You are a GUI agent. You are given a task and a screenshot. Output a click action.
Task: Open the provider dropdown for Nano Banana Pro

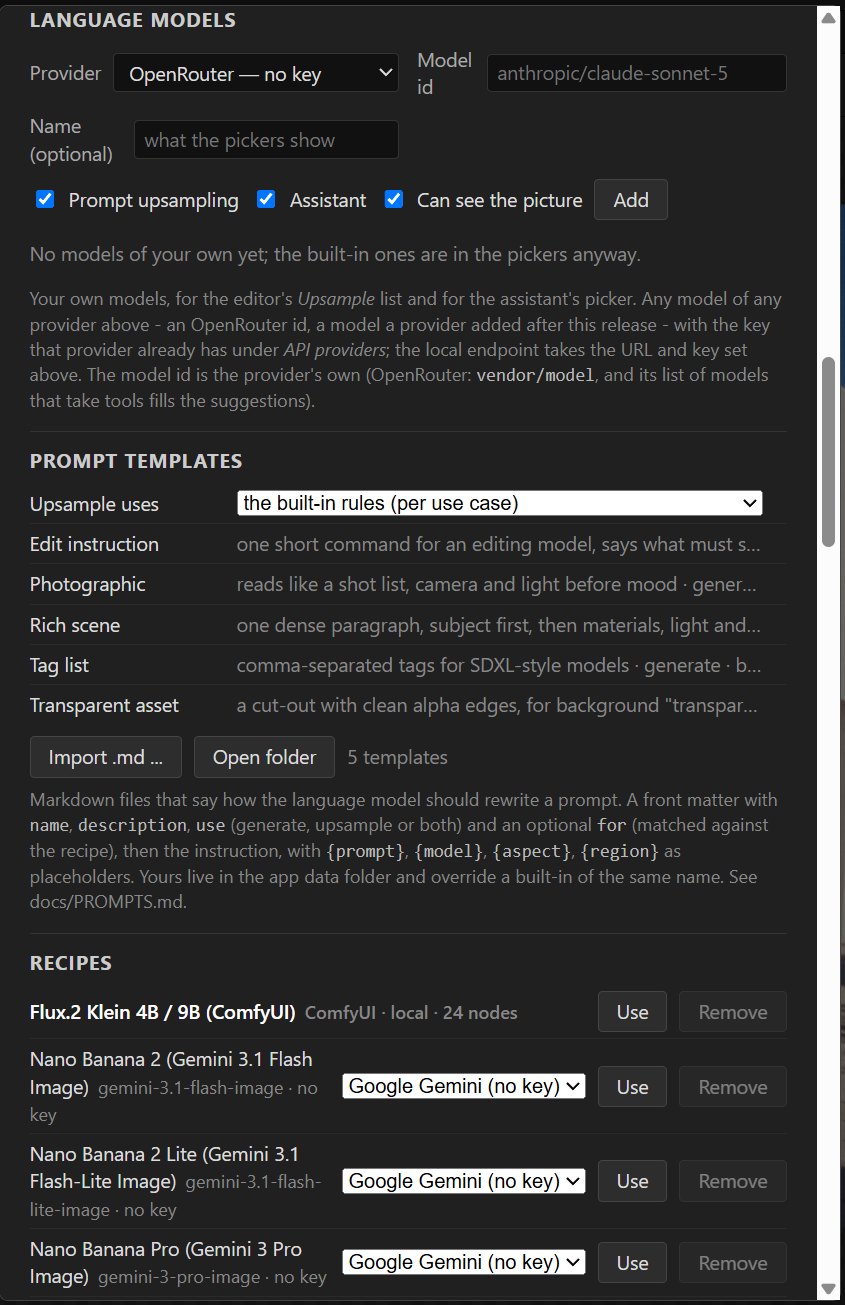(464, 1262)
